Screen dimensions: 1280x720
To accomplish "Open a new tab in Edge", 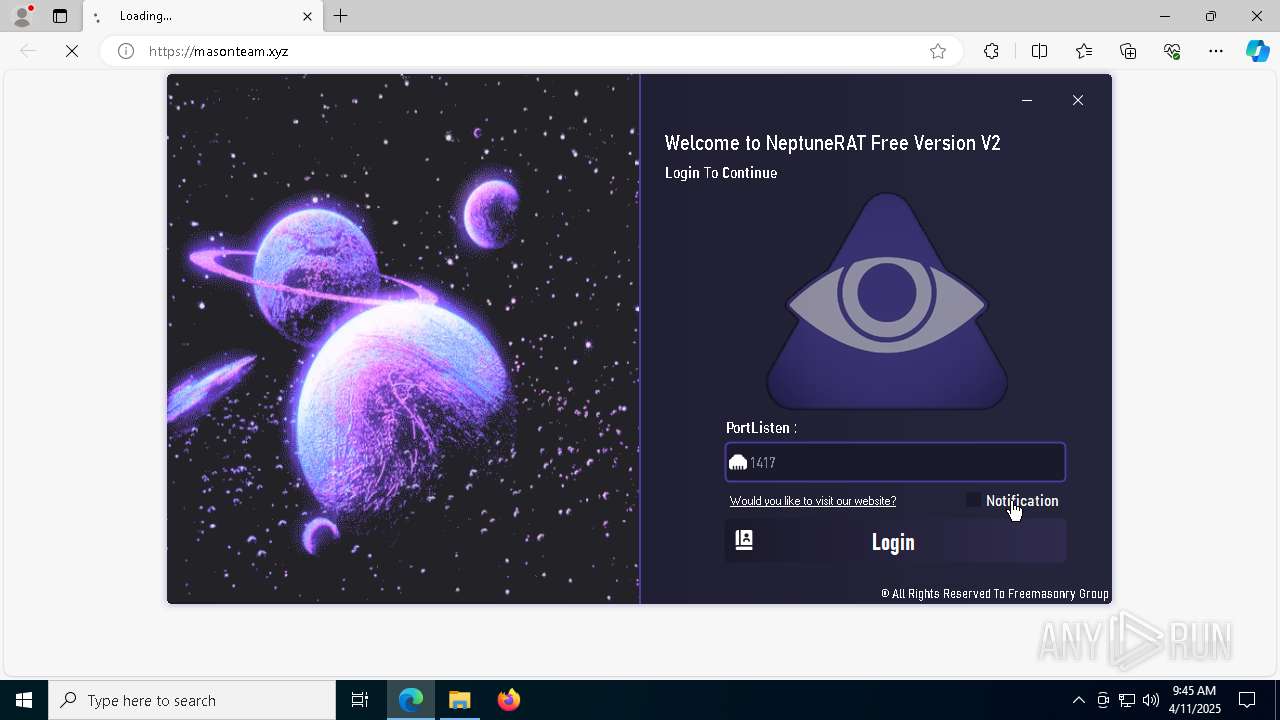I will pos(341,16).
